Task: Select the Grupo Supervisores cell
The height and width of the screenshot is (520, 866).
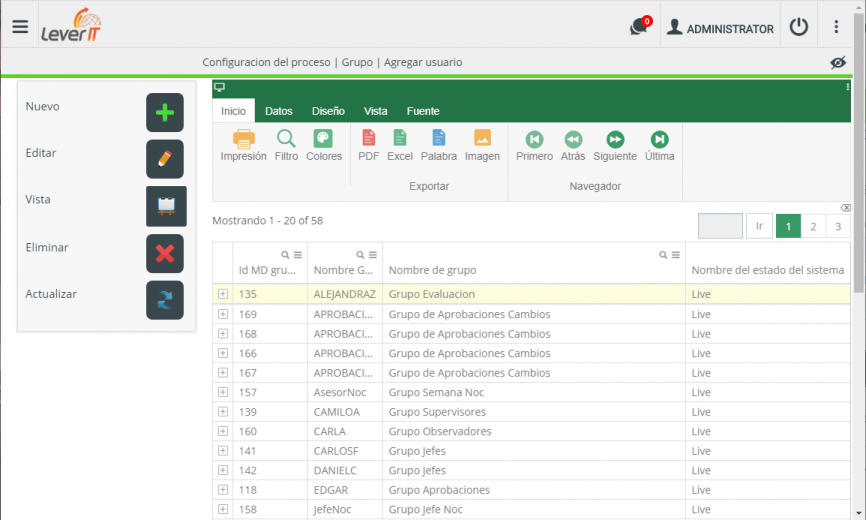Action: point(534,412)
